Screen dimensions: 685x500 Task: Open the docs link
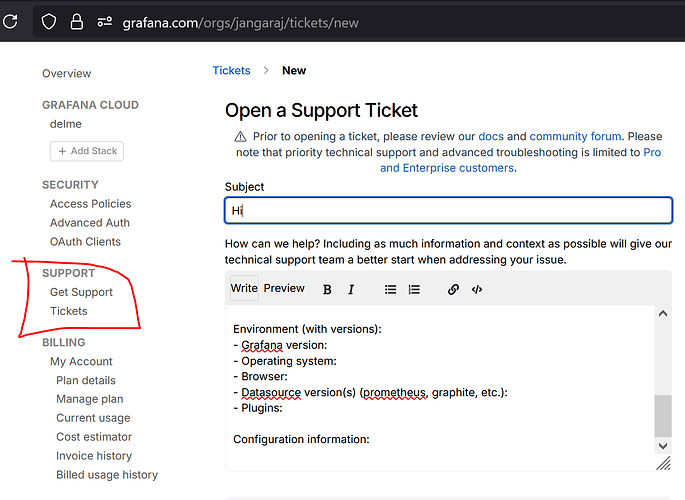(x=491, y=136)
